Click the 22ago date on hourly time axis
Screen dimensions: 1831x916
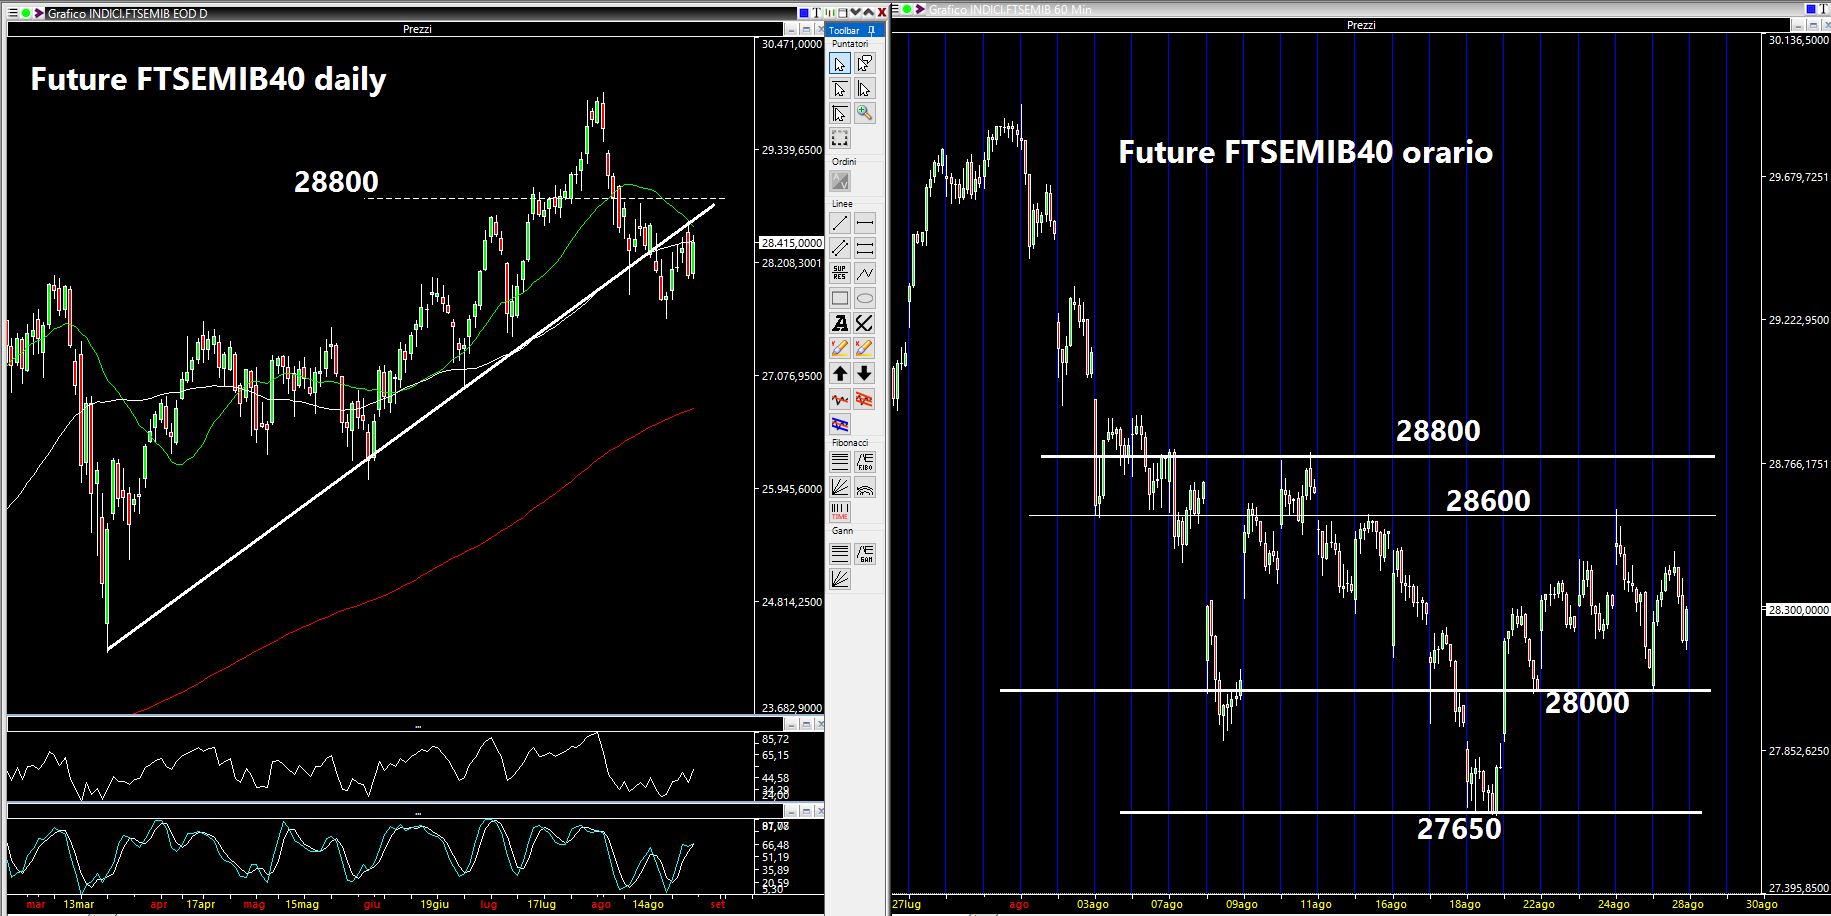pos(1539,904)
